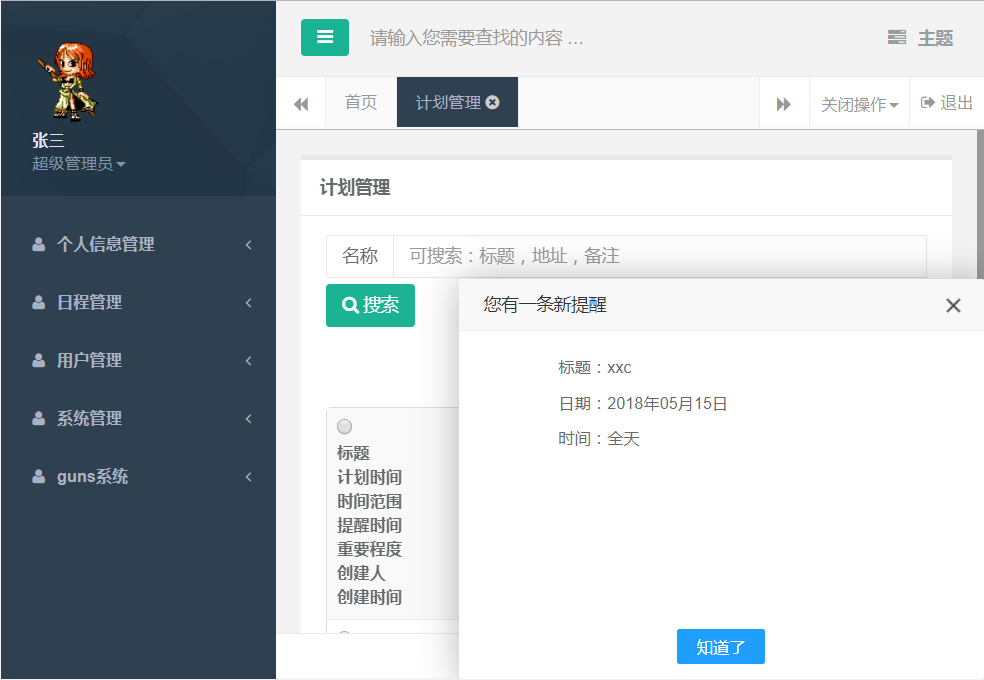Screen dimensions: 984x680
Task: Click the person icon beside 用户管理
Action: [x=38, y=360]
